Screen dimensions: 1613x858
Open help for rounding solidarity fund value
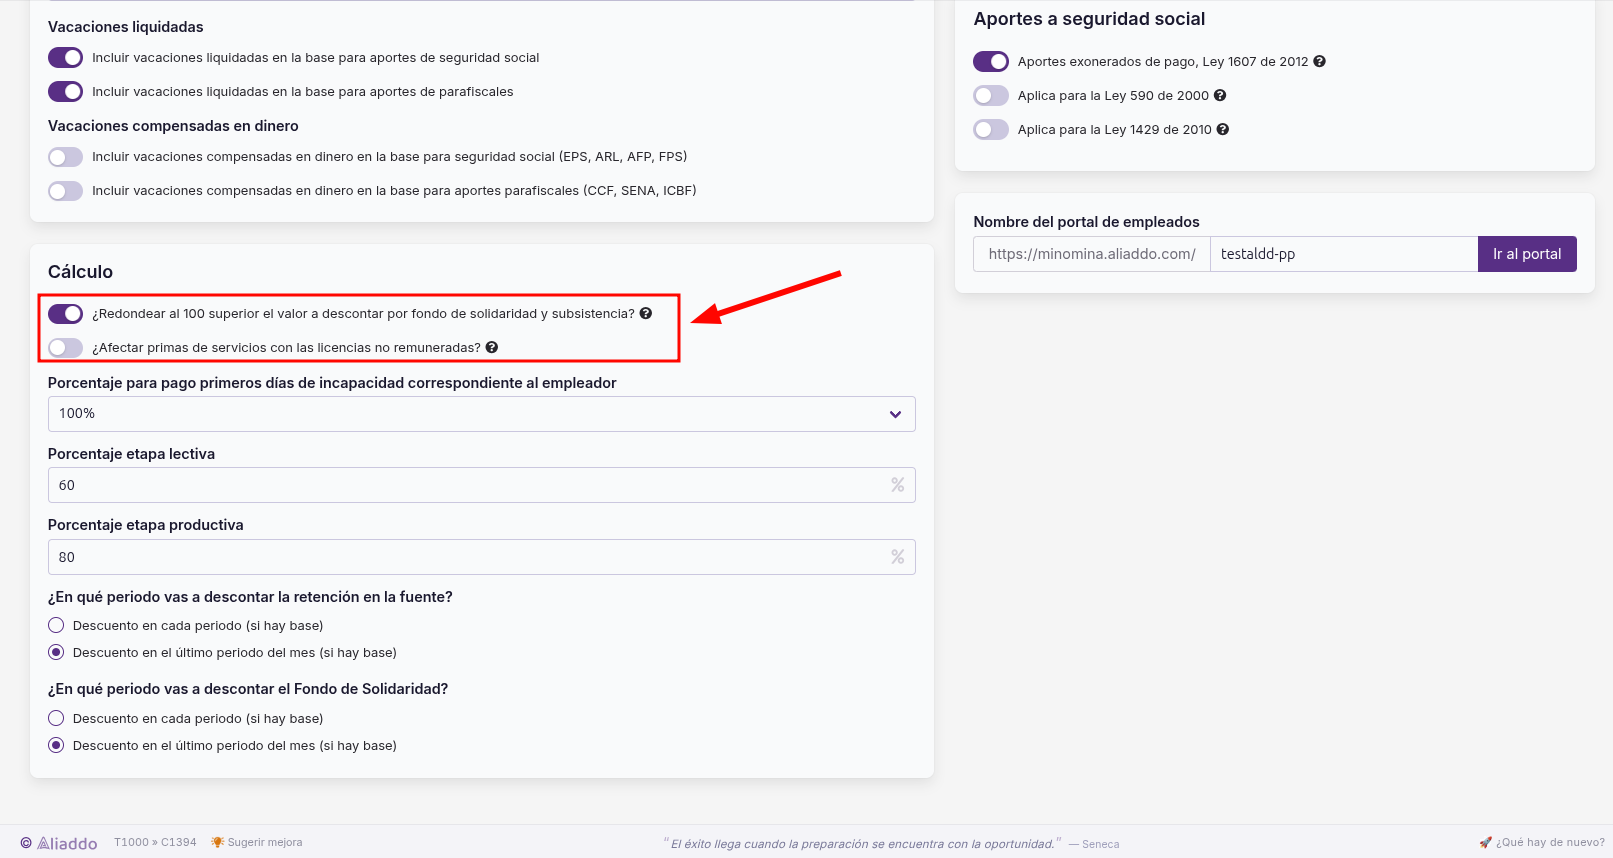646,314
